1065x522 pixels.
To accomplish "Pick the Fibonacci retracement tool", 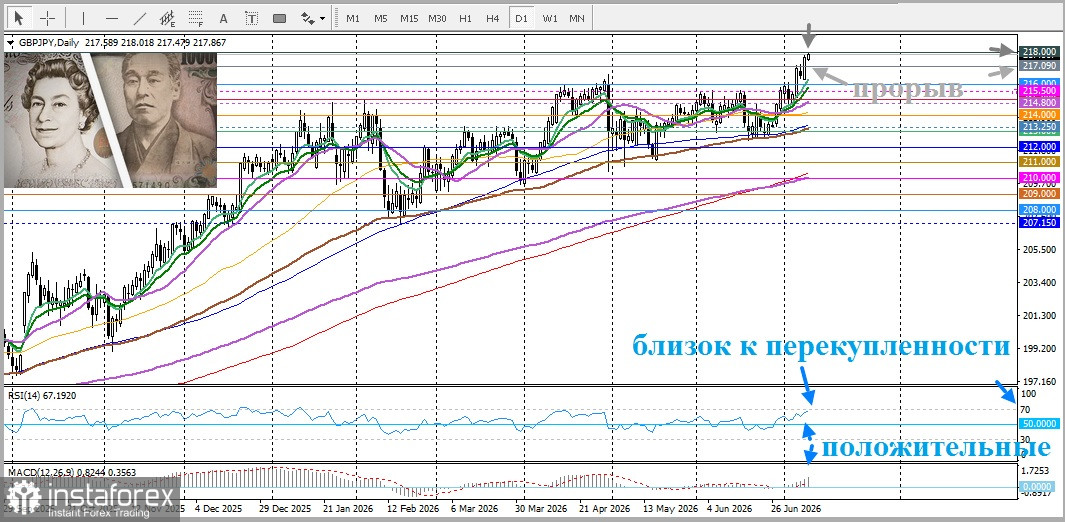I will pos(196,18).
